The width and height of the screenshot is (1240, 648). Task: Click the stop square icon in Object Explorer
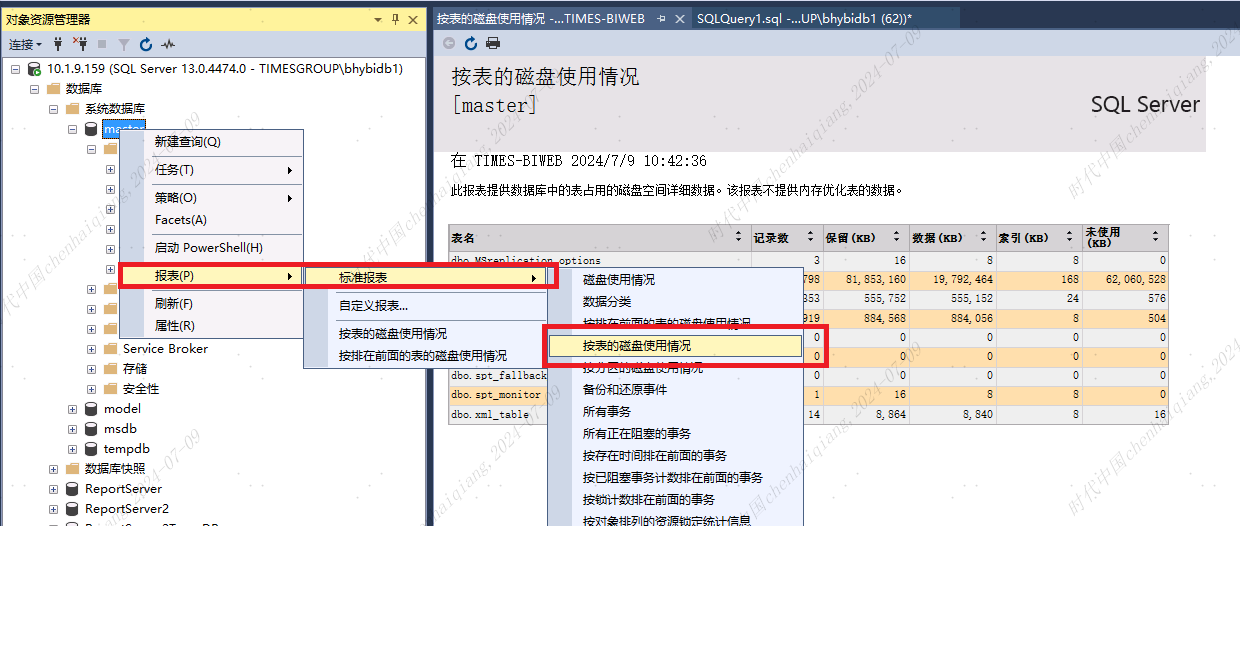tap(102, 44)
